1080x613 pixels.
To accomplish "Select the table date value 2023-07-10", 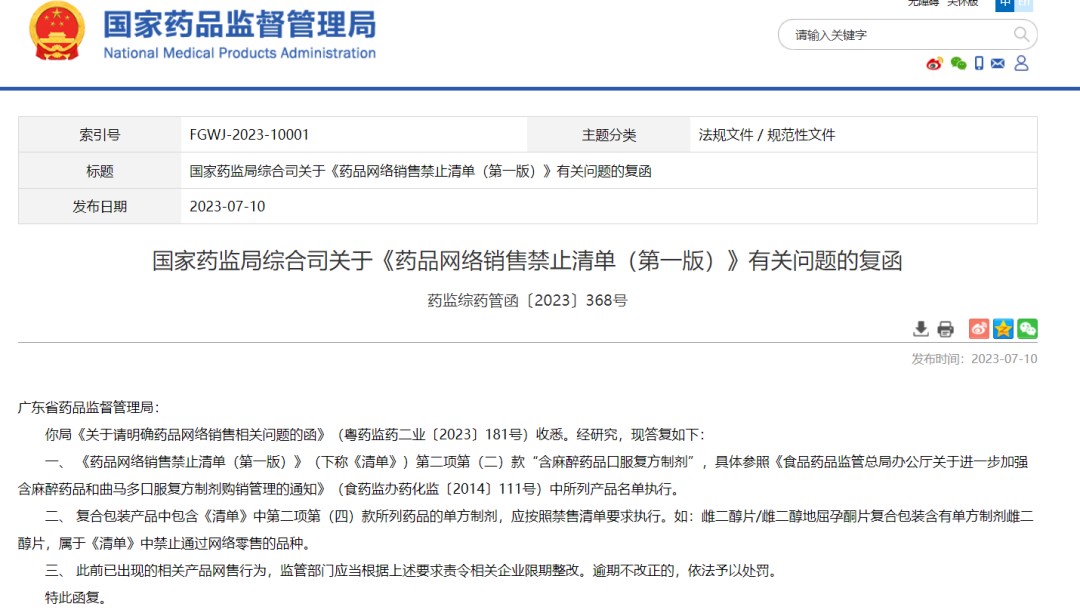I will click(227, 207).
